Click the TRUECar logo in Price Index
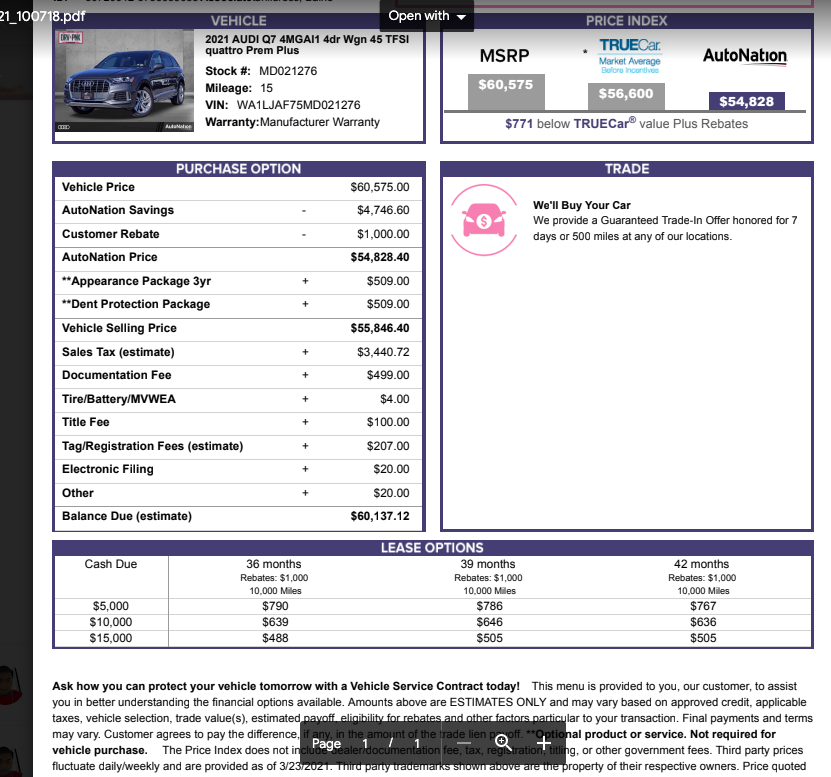831x777 pixels. click(630, 55)
